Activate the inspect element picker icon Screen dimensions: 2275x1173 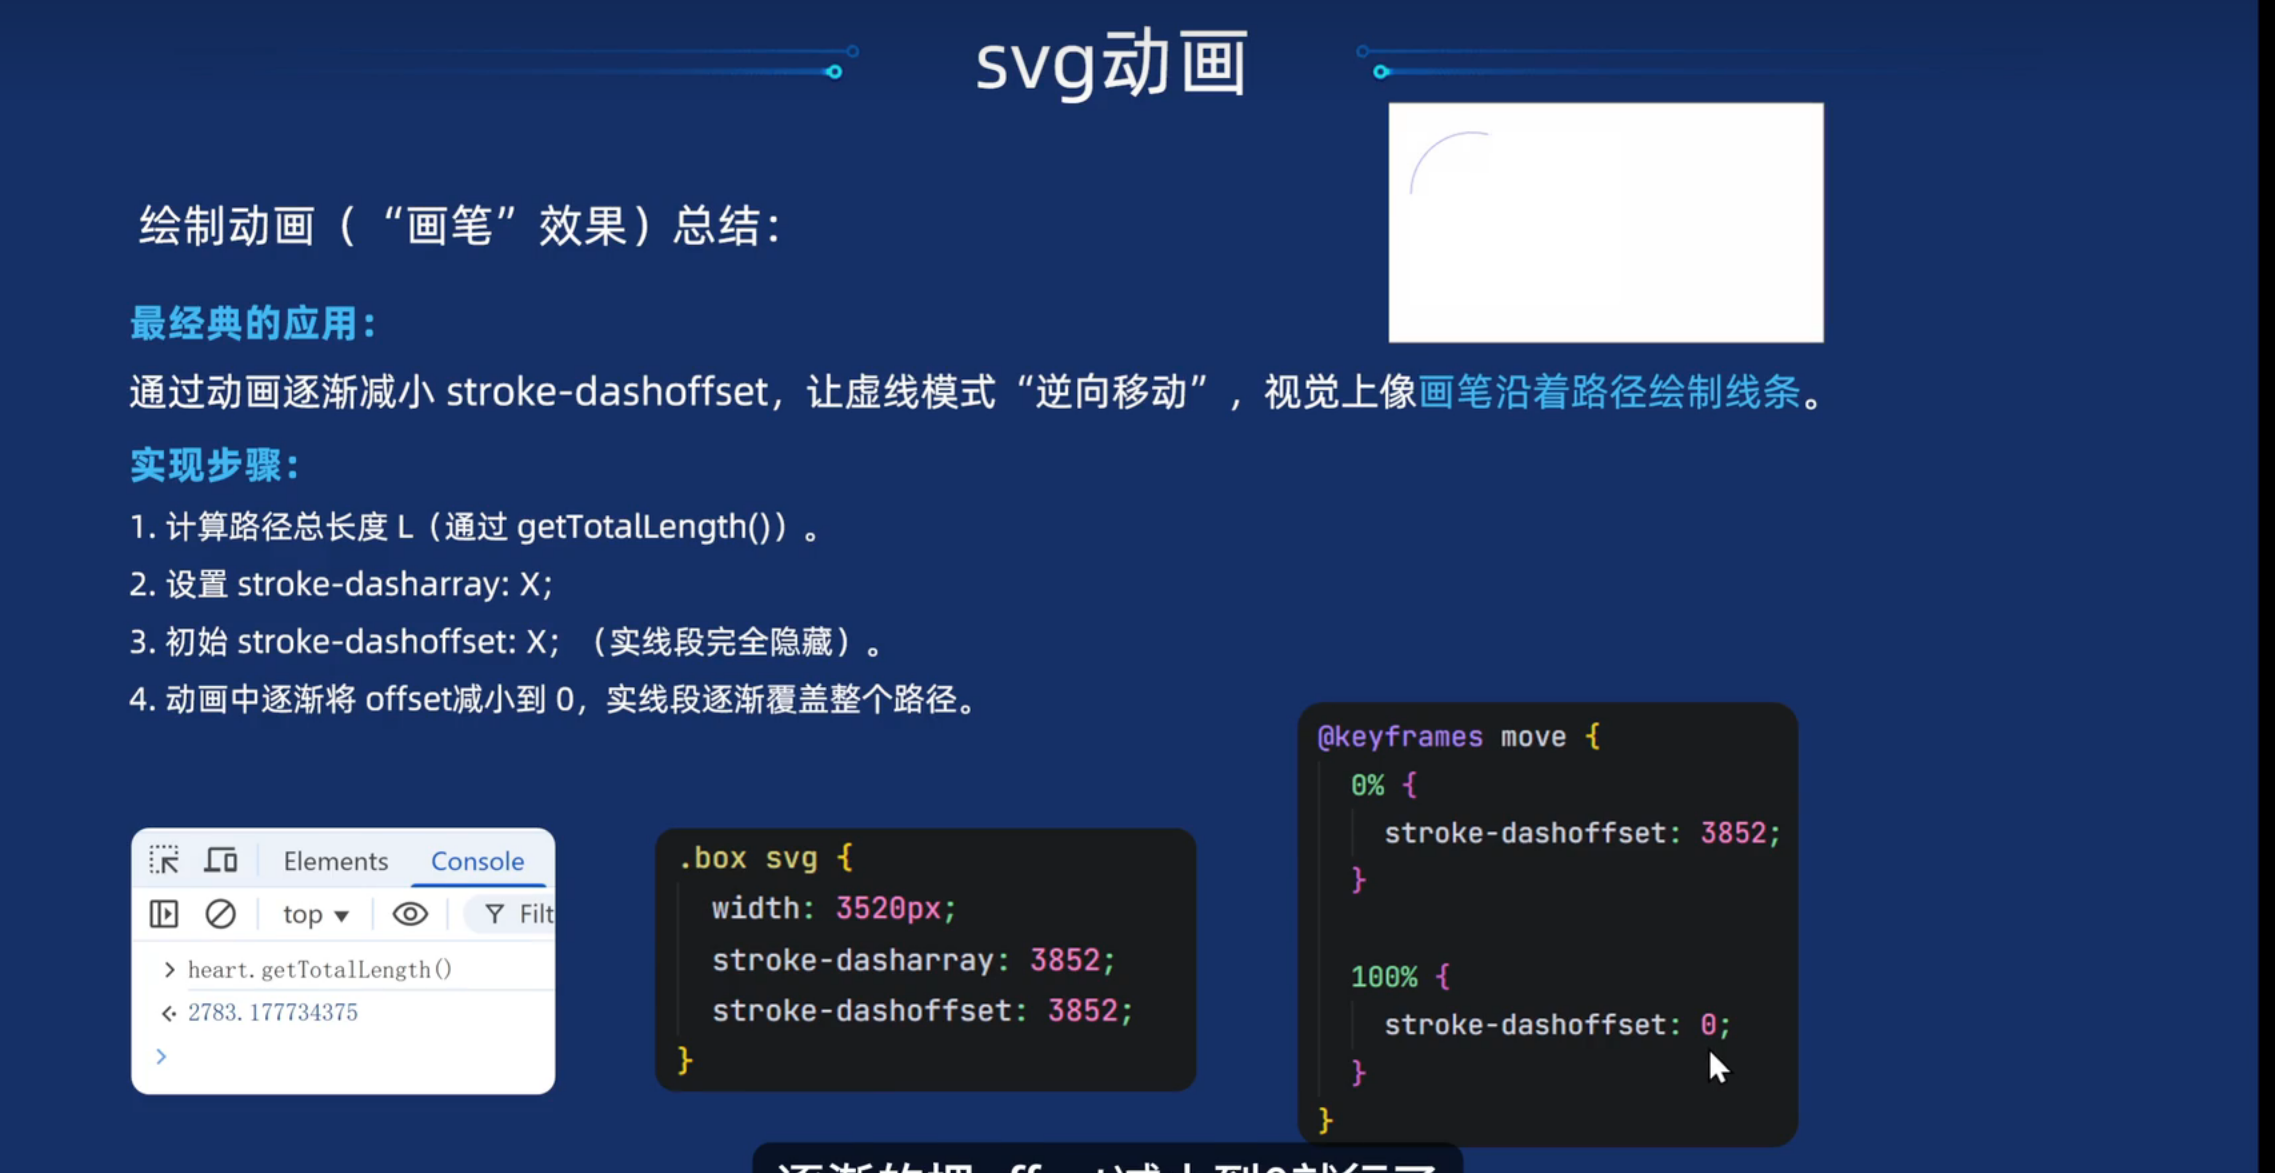pos(164,860)
